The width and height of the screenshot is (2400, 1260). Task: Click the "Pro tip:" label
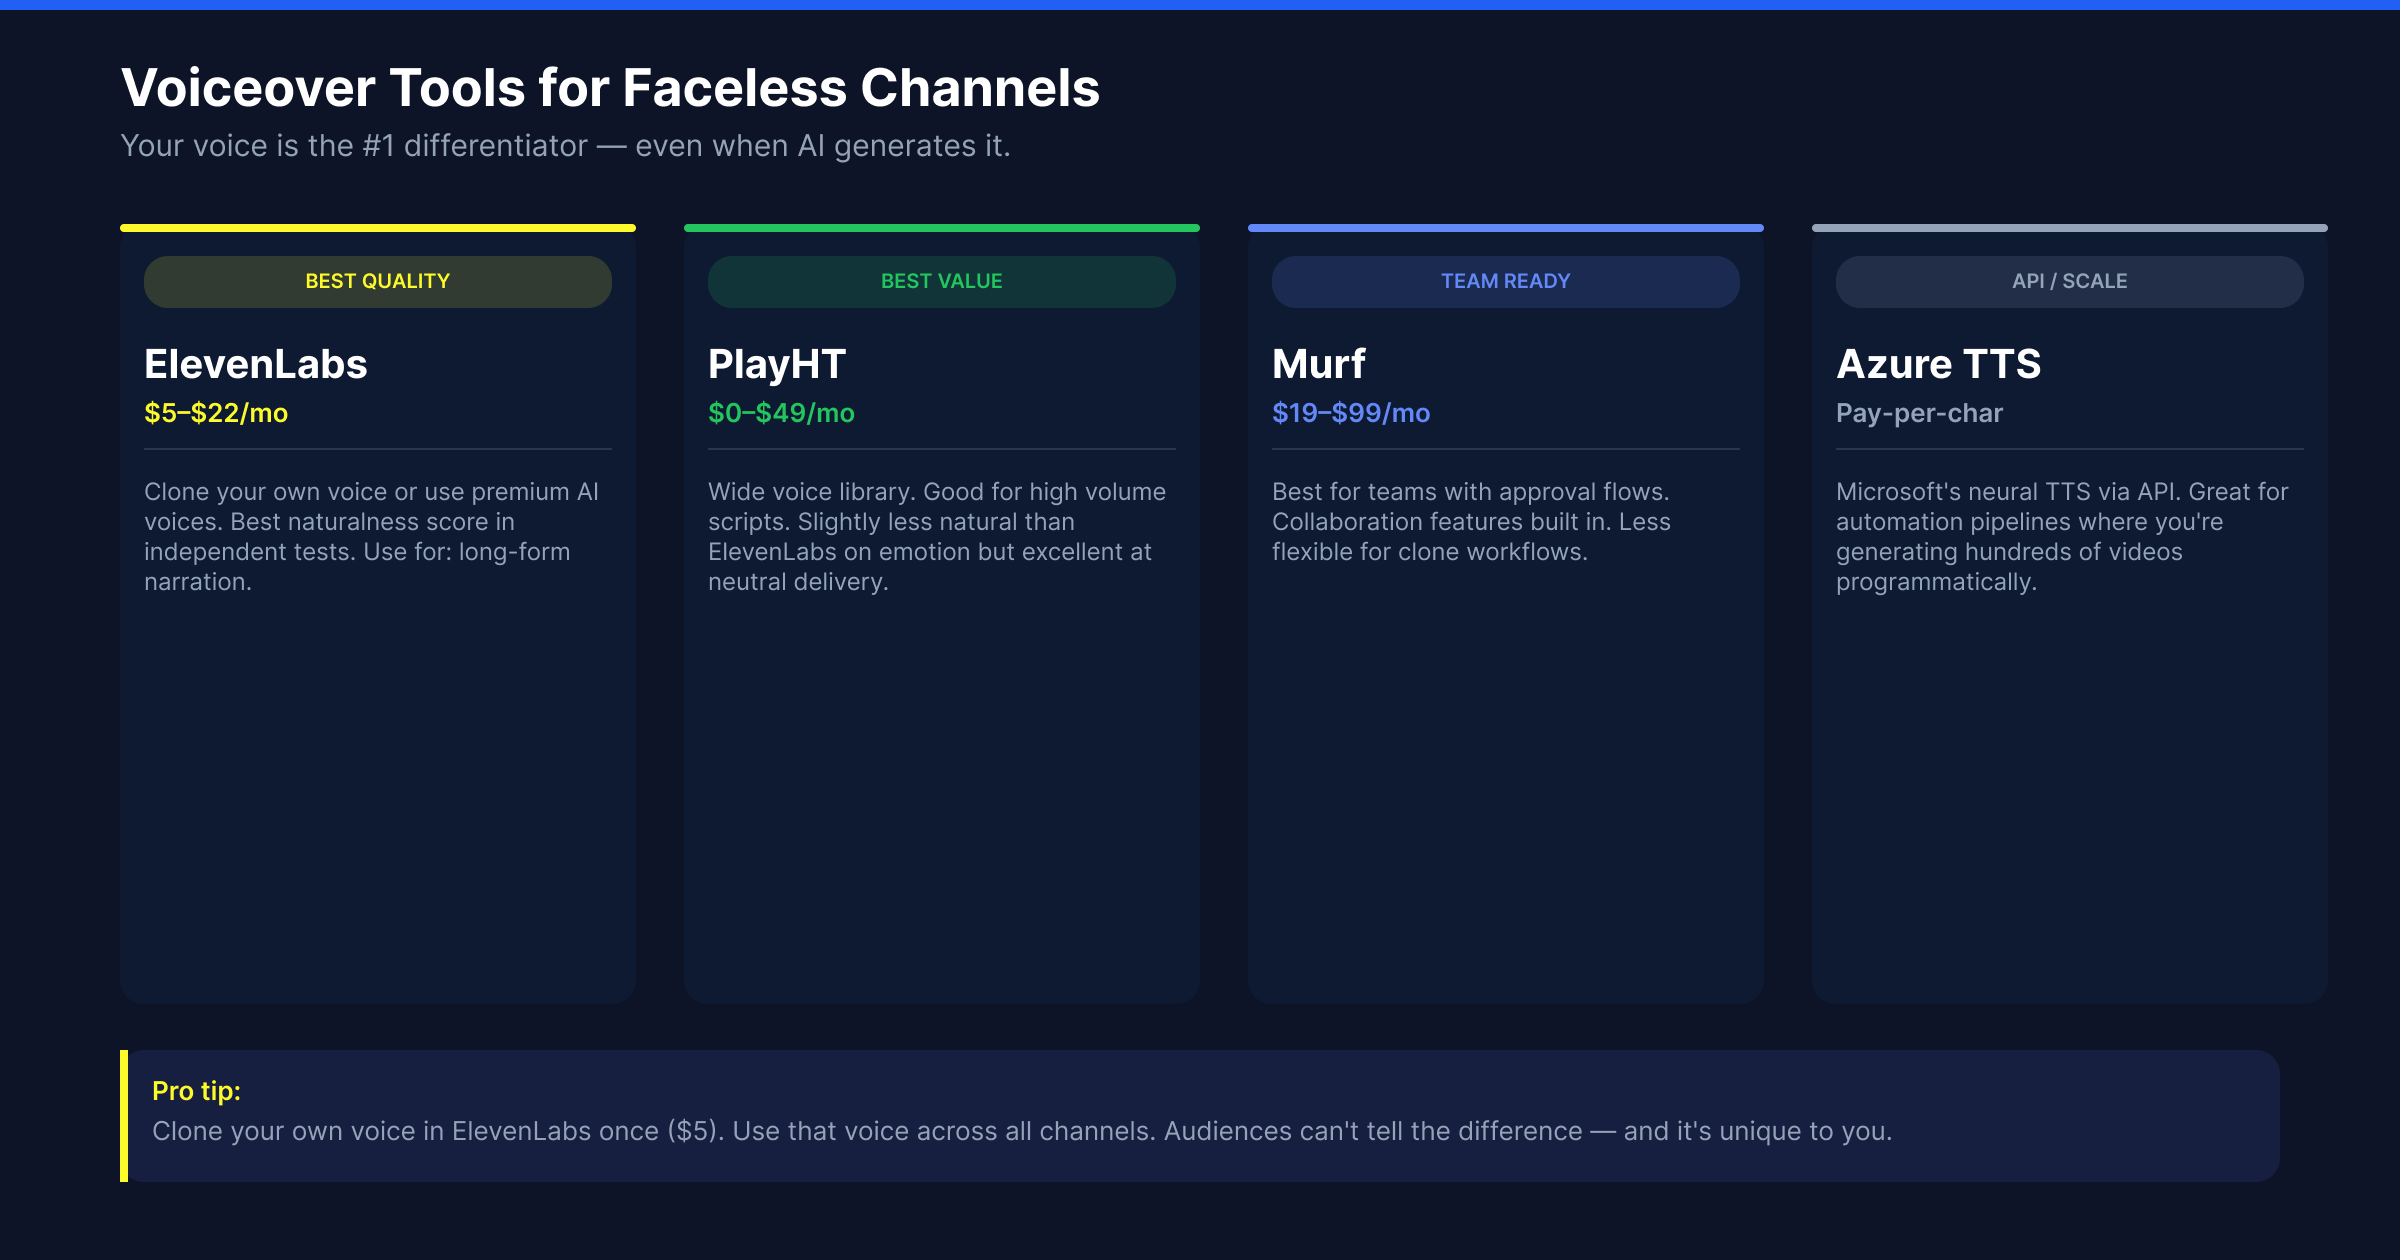196,1091
